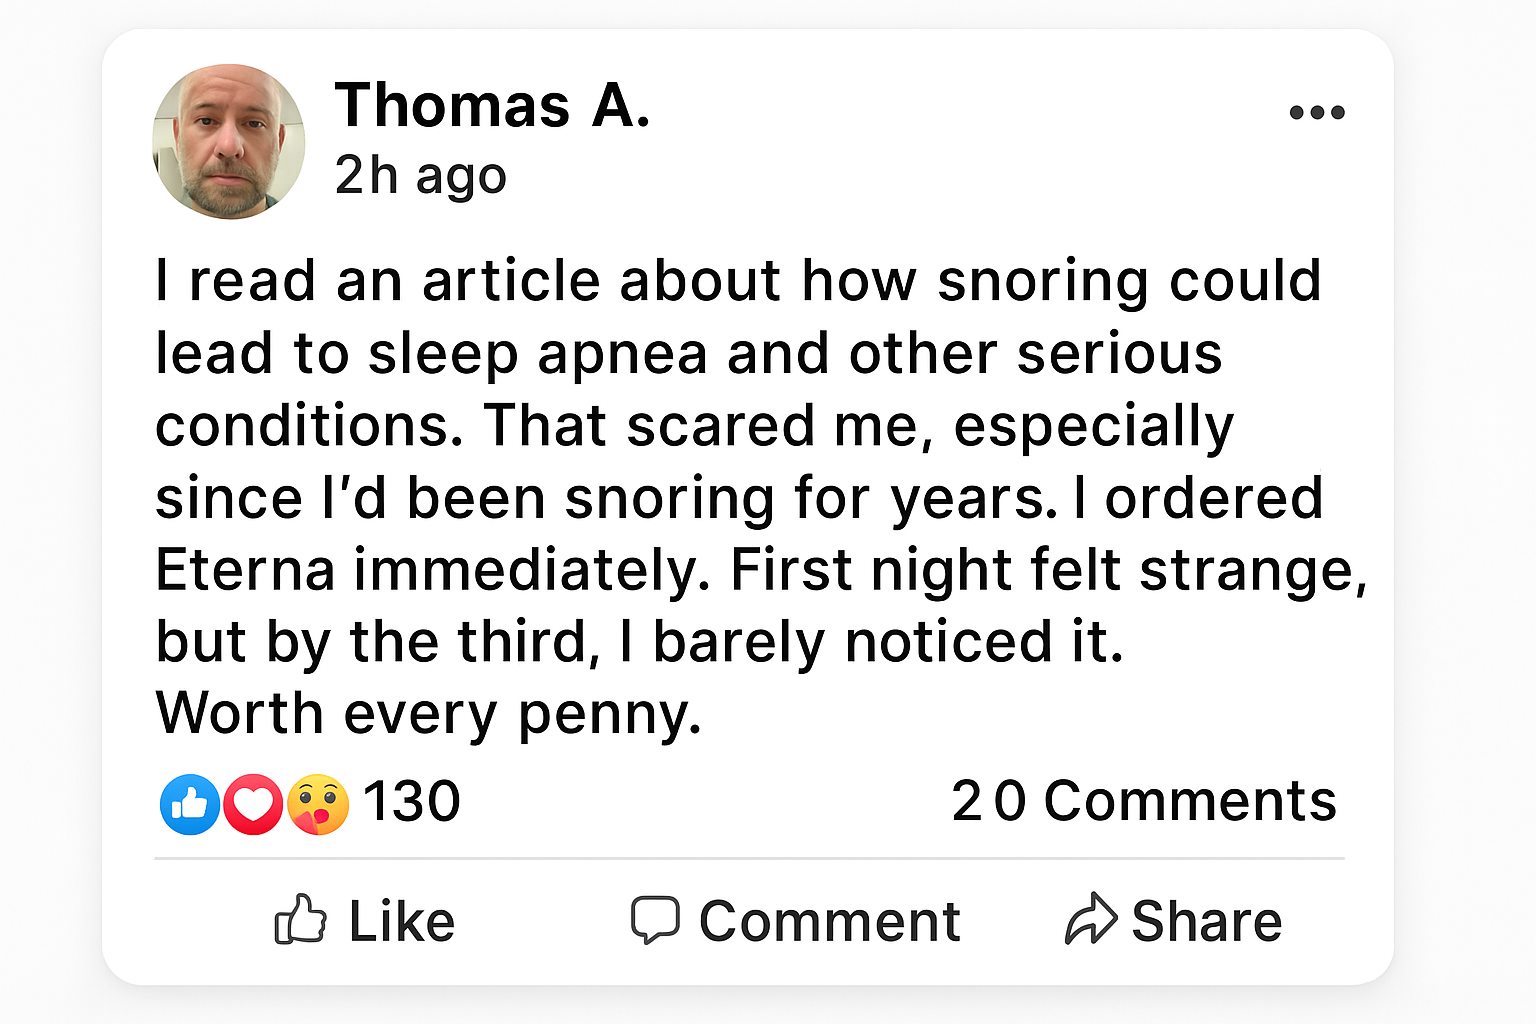
Task: Click the speech bubble Comment icon
Action: click(x=655, y=919)
